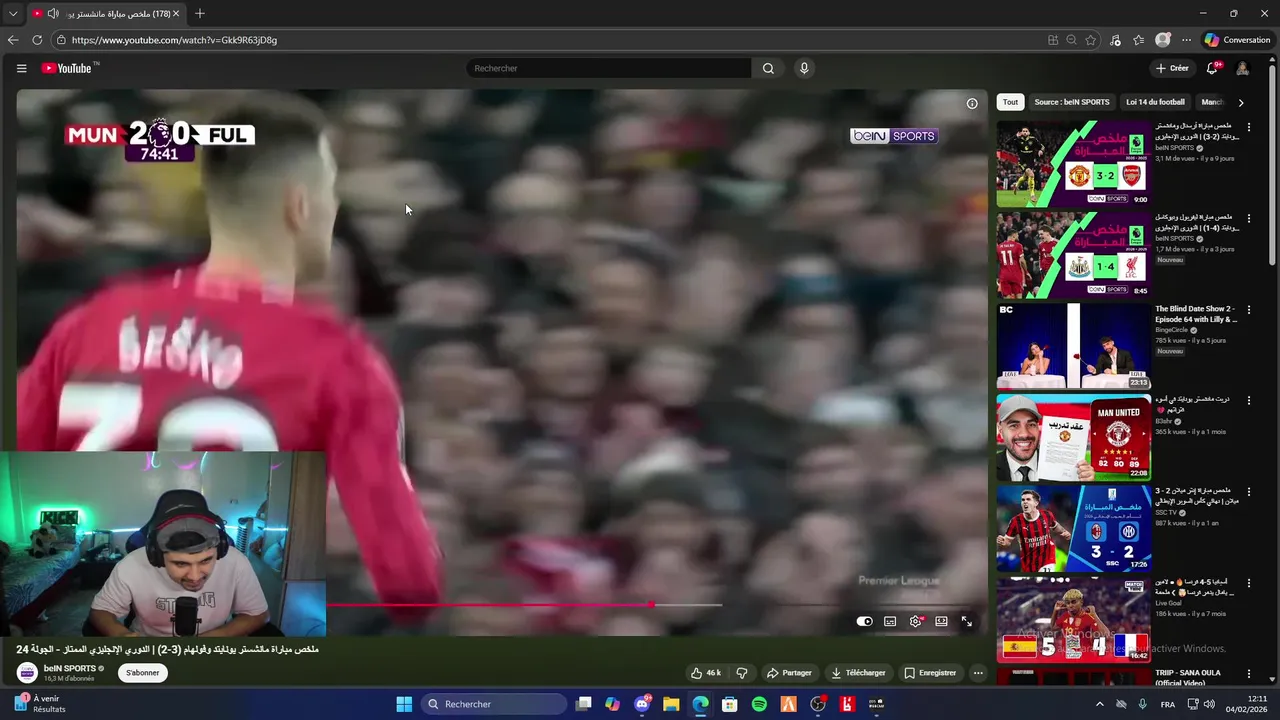Viewport: 1280px width, 720px height.
Task: Open the Spain 5-4 France thumbnail
Action: (1073, 619)
